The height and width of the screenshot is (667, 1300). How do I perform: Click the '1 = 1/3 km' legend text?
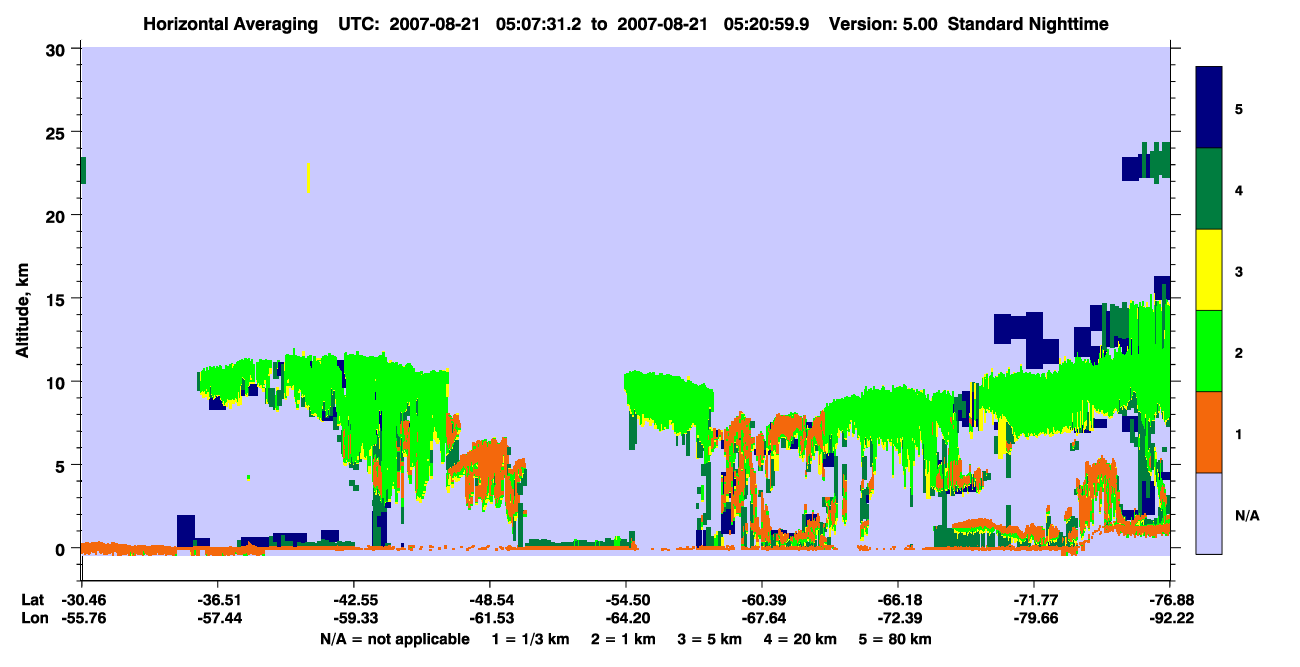pos(531,639)
